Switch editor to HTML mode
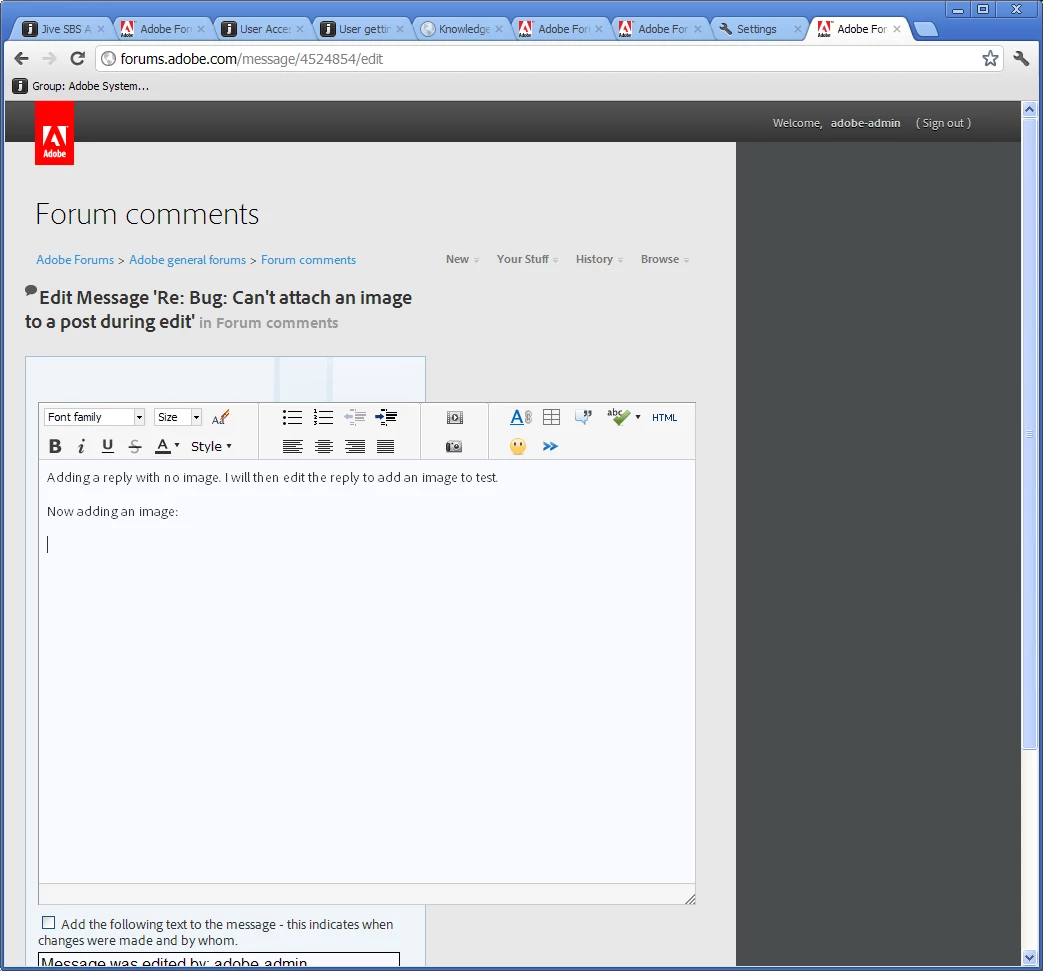Viewport: 1043px width, 971px height. click(x=665, y=418)
